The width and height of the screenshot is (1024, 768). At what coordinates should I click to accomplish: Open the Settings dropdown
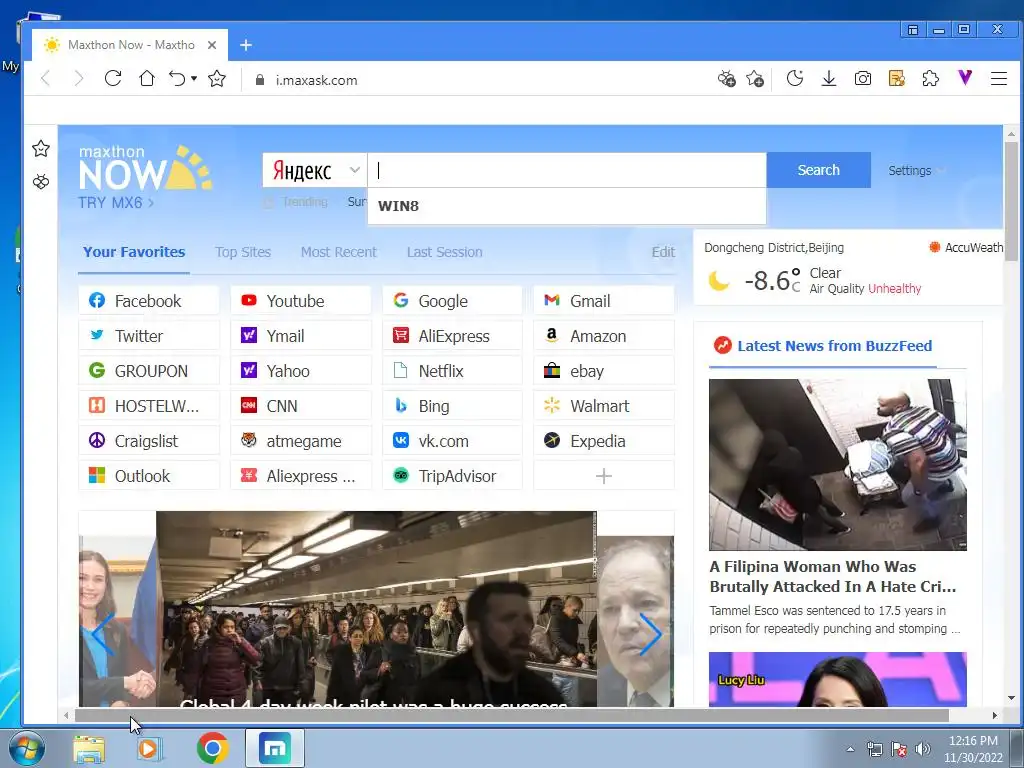click(x=916, y=170)
